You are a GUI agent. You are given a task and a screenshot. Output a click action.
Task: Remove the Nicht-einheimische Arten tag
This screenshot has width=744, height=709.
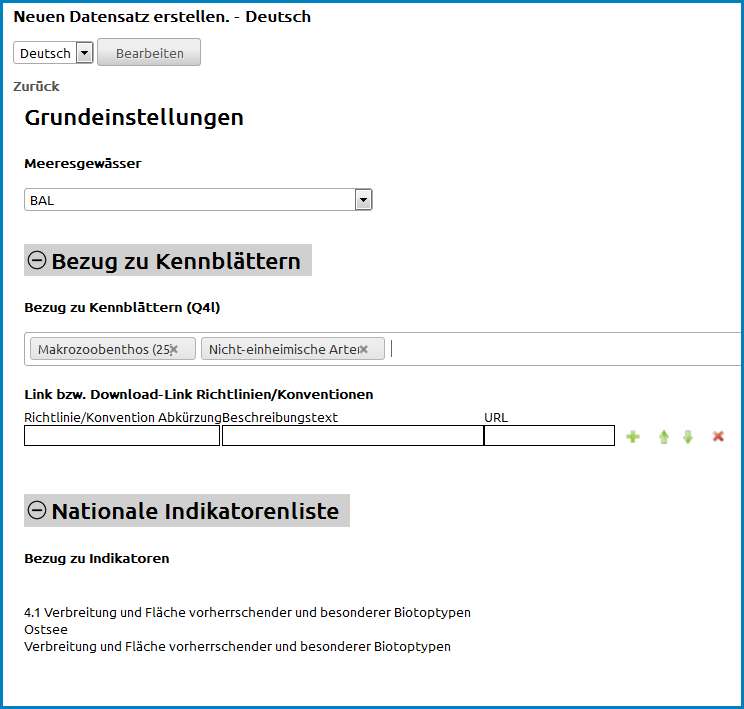364,349
